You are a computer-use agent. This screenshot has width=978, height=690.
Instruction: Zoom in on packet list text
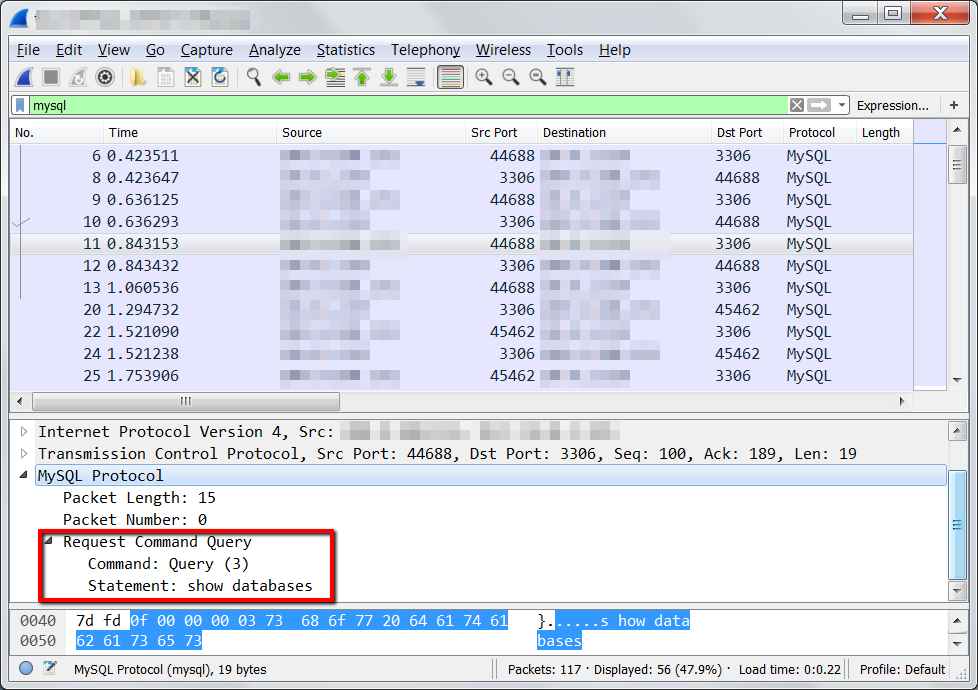click(x=483, y=77)
